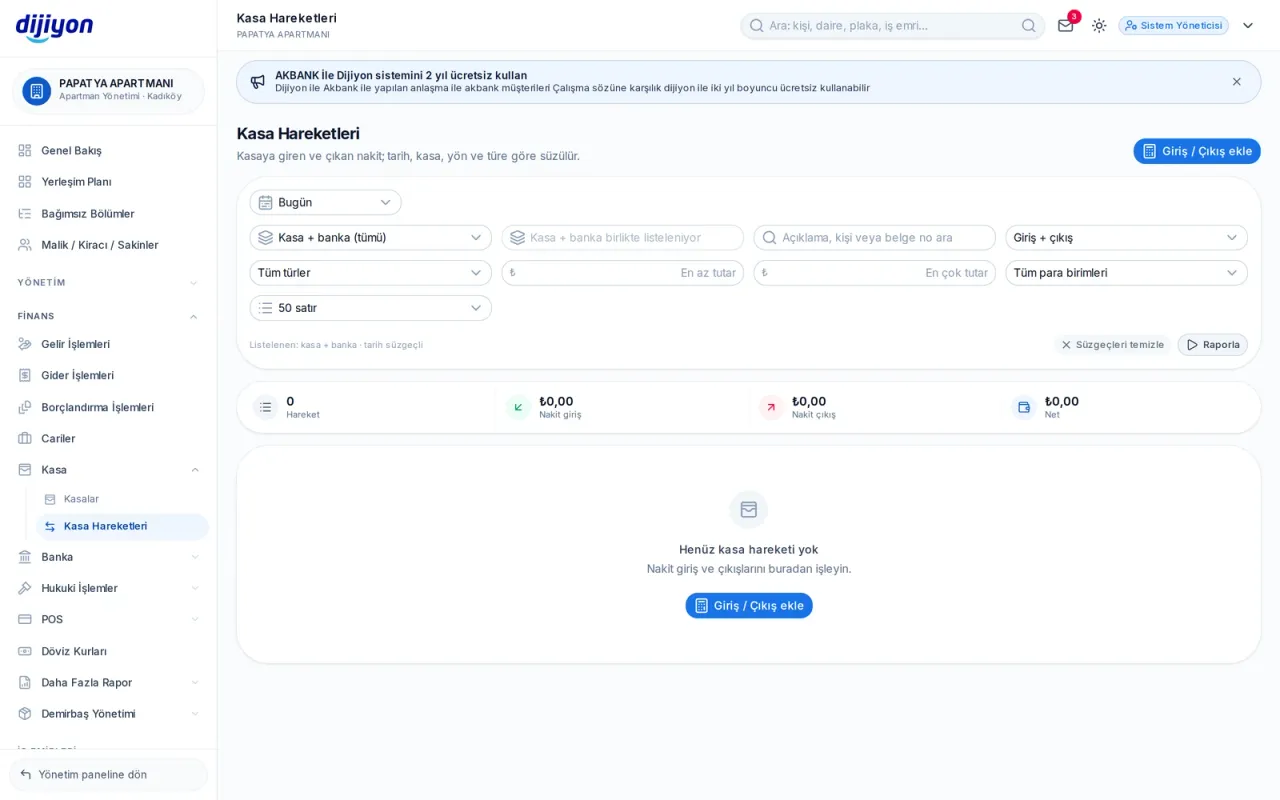Click the megaphone announcement icon
This screenshot has width=1280, height=800.
pos(258,81)
